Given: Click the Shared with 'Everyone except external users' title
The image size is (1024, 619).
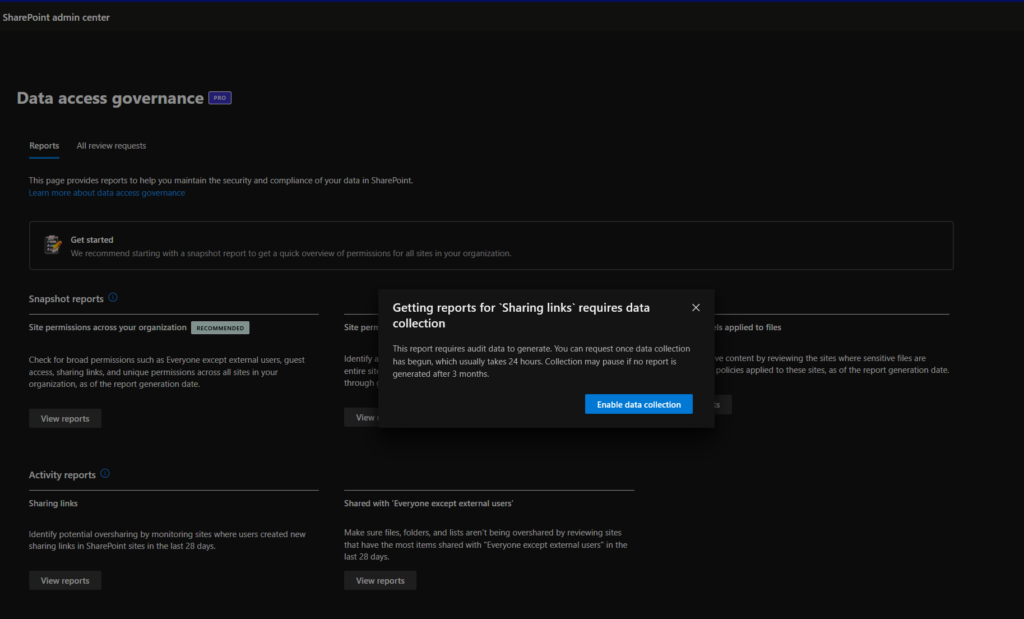Looking at the screenshot, I should click(428, 503).
